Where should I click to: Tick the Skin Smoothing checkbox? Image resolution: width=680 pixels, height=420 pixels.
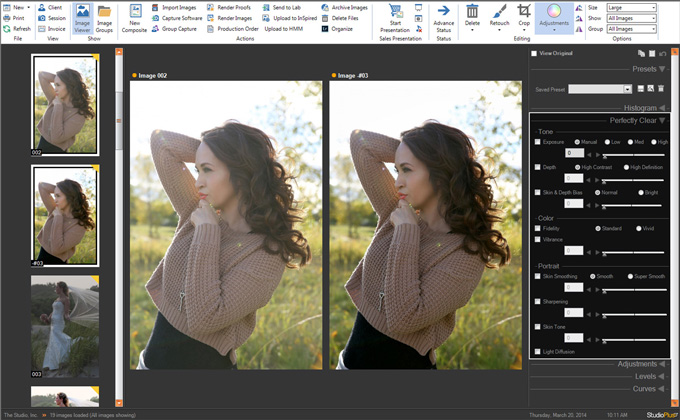tap(537, 275)
